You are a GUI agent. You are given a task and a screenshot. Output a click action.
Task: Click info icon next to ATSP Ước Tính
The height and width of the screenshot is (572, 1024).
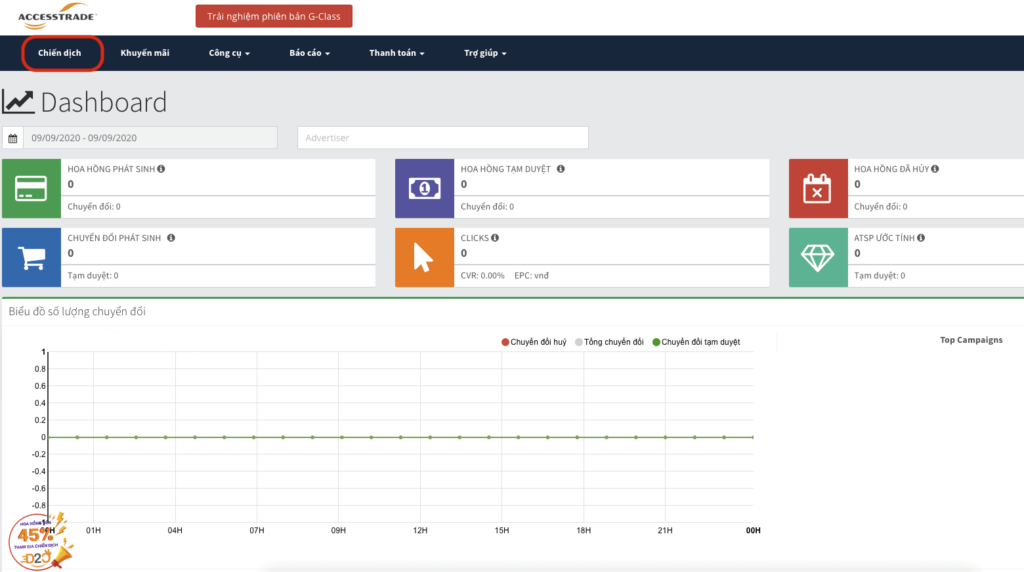(x=921, y=238)
